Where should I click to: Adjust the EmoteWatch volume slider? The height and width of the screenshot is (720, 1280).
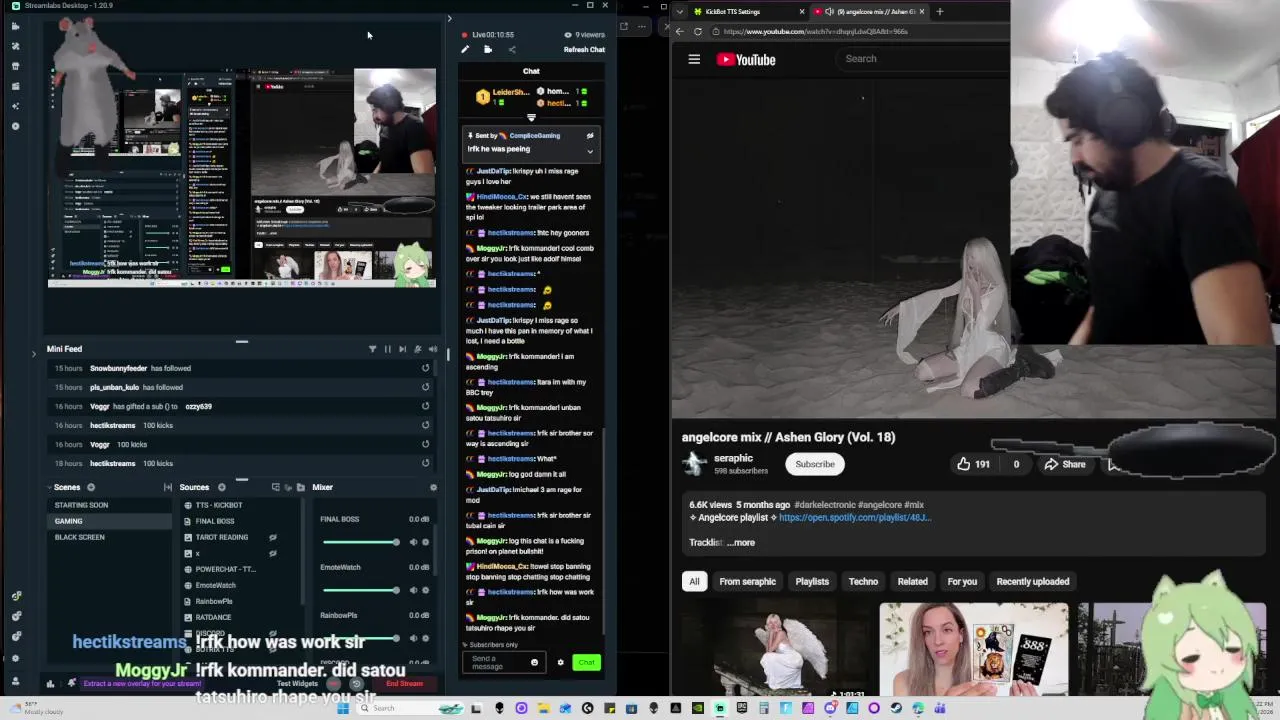[361, 590]
